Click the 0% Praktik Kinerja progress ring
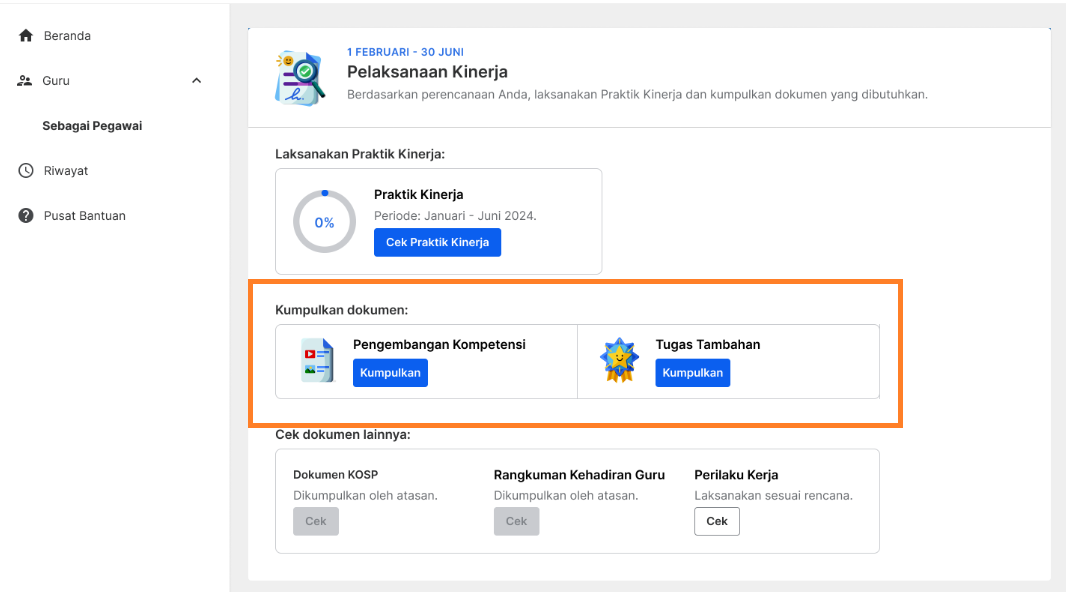Viewport: 1066px width, 592px height. coord(324,222)
